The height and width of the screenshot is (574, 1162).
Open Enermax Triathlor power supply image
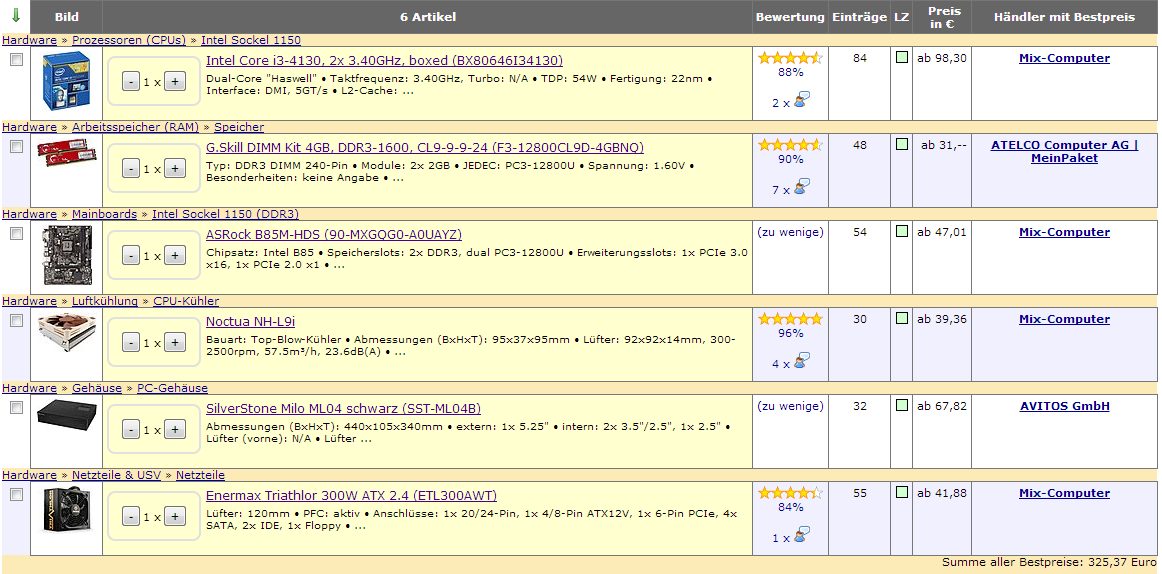pyautogui.click(x=67, y=508)
